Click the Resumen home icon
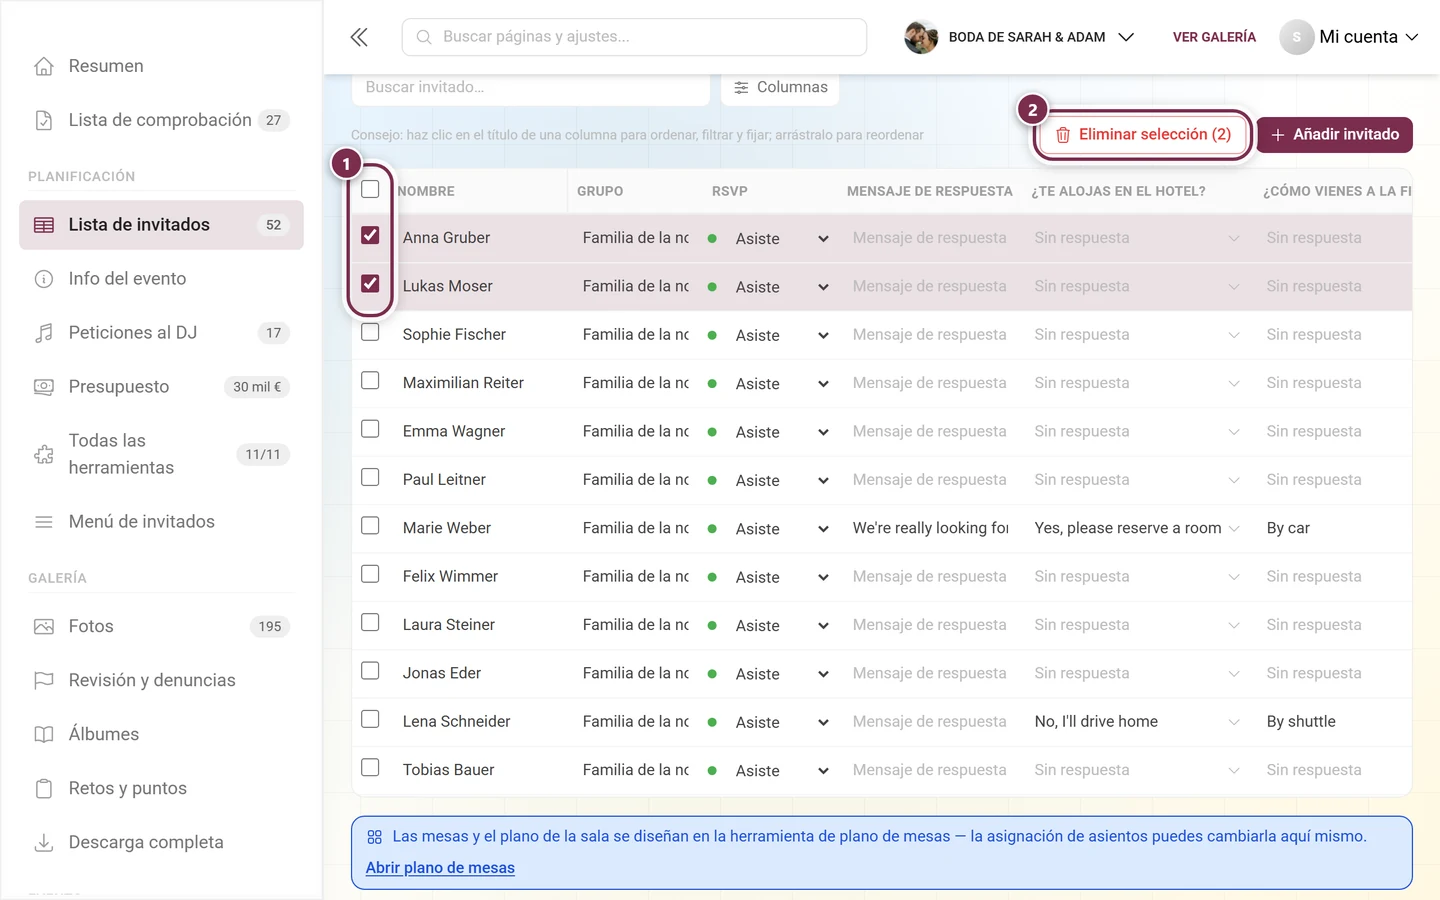Viewport: 1440px width, 900px height. [44, 66]
